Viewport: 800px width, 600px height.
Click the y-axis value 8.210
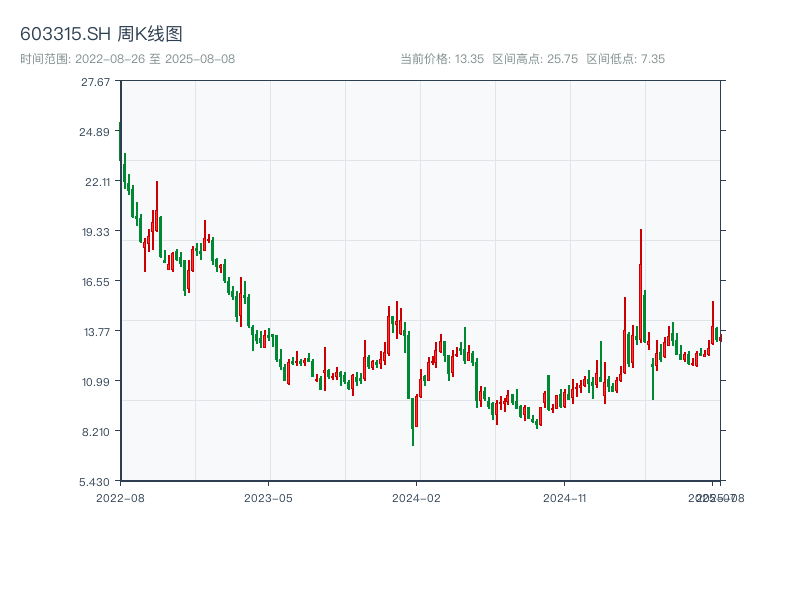[96, 432]
